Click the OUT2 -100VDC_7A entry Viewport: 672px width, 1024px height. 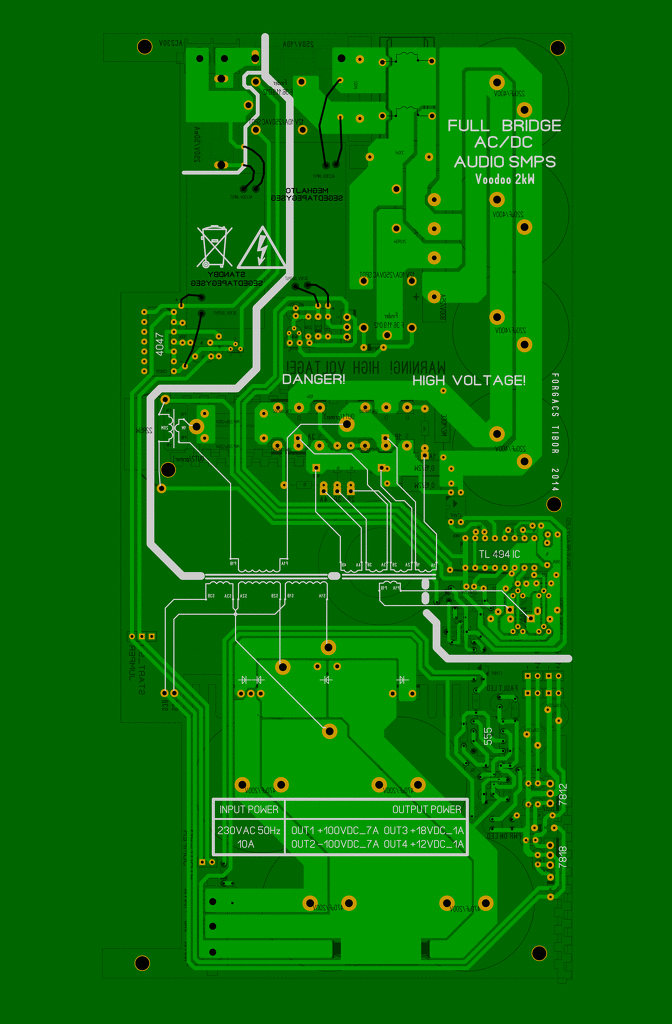click(x=335, y=844)
